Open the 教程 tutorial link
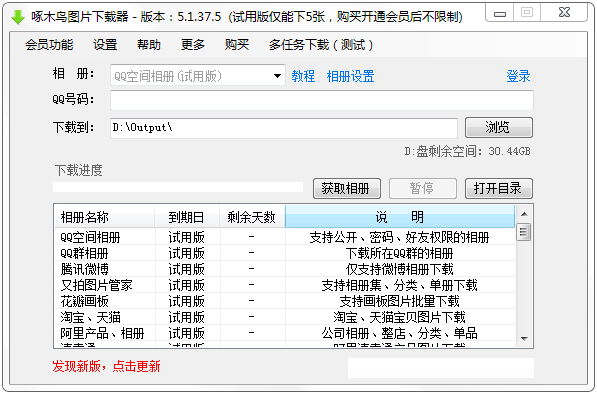This screenshot has width=597, height=393. (x=303, y=76)
